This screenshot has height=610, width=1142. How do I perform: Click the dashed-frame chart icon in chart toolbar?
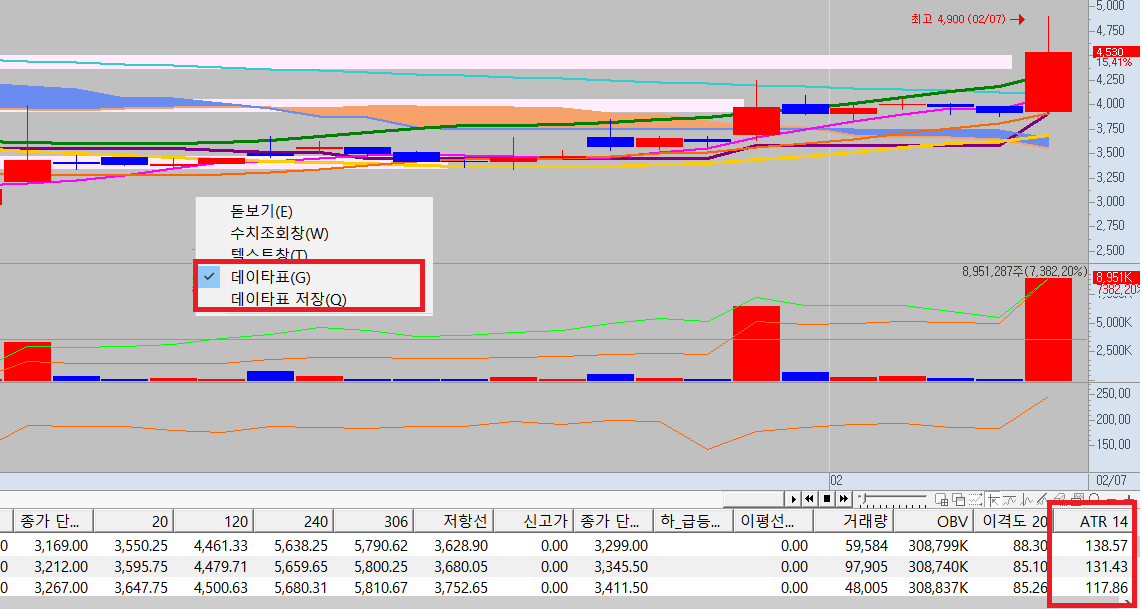975,499
